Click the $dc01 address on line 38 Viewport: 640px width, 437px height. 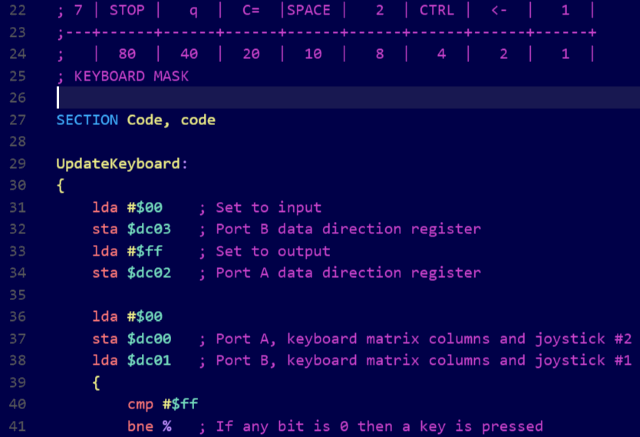click(x=149, y=361)
